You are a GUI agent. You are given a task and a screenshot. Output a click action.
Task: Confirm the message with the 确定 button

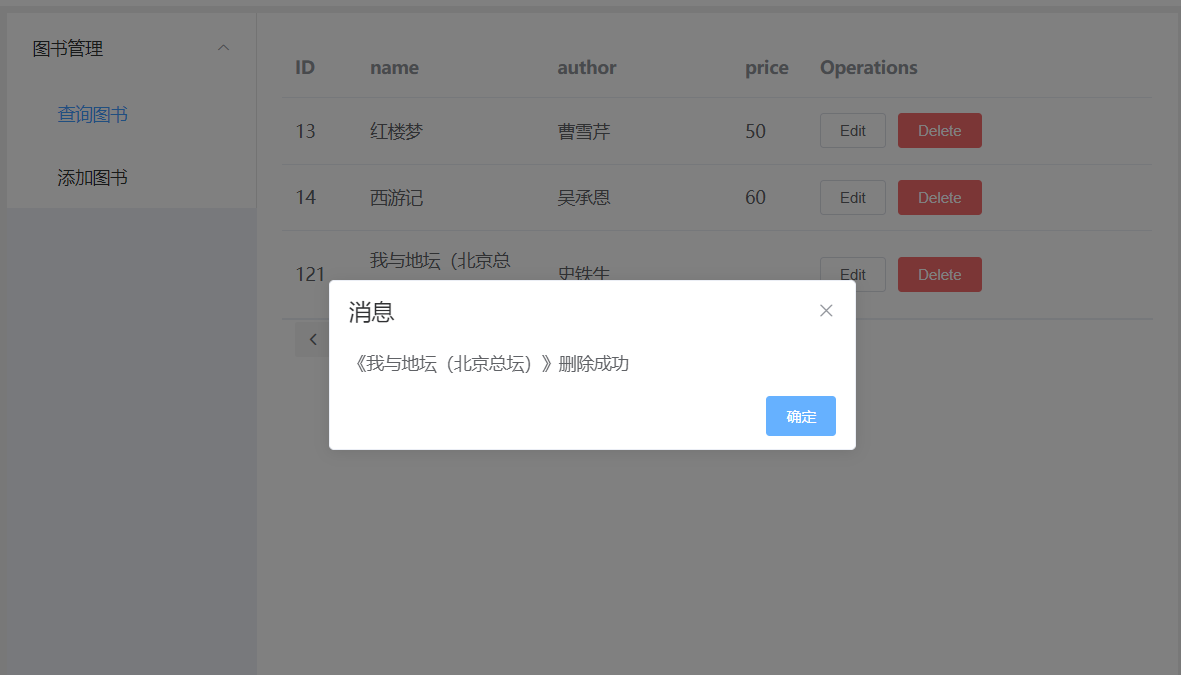tap(801, 416)
